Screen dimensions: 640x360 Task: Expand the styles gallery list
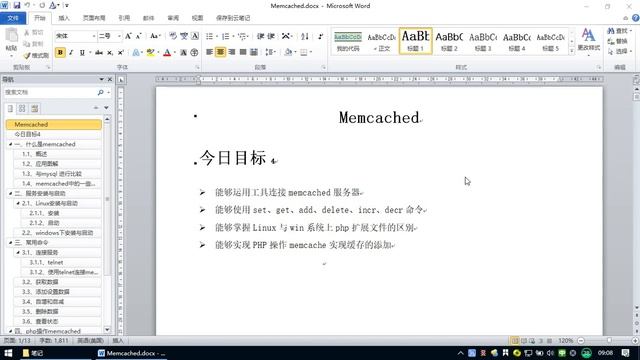(x=572, y=51)
